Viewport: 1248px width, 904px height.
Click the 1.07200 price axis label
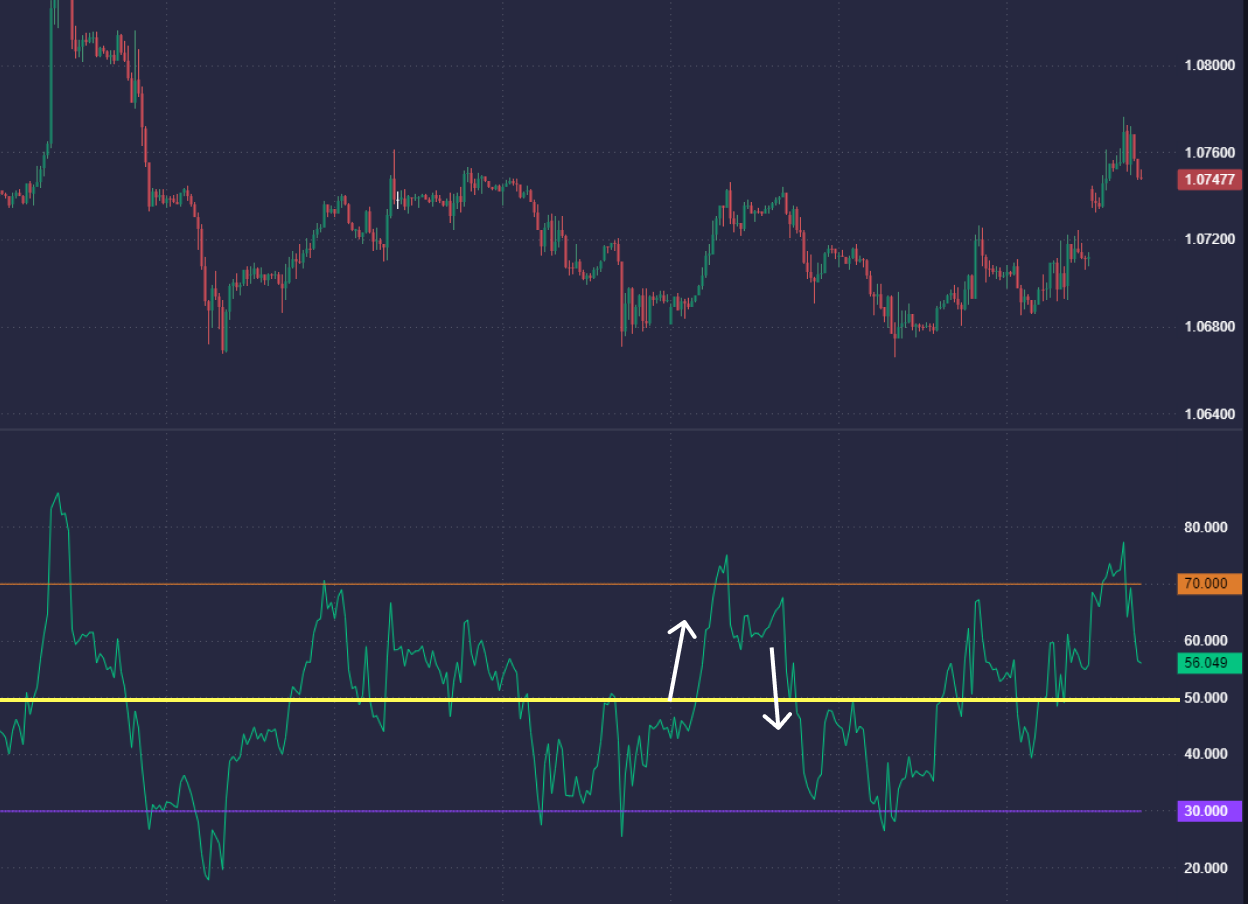tap(1209, 240)
